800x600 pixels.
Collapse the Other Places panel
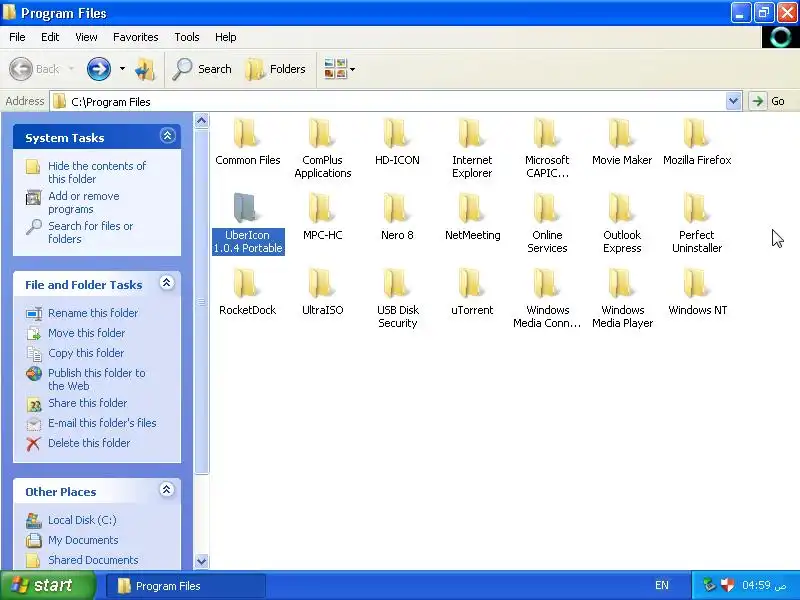pyautogui.click(x=166, y=490)
